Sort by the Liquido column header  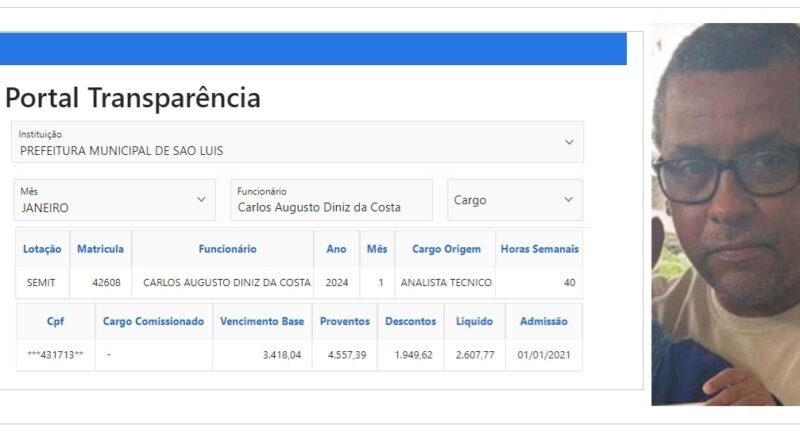(x=473, y=322)
